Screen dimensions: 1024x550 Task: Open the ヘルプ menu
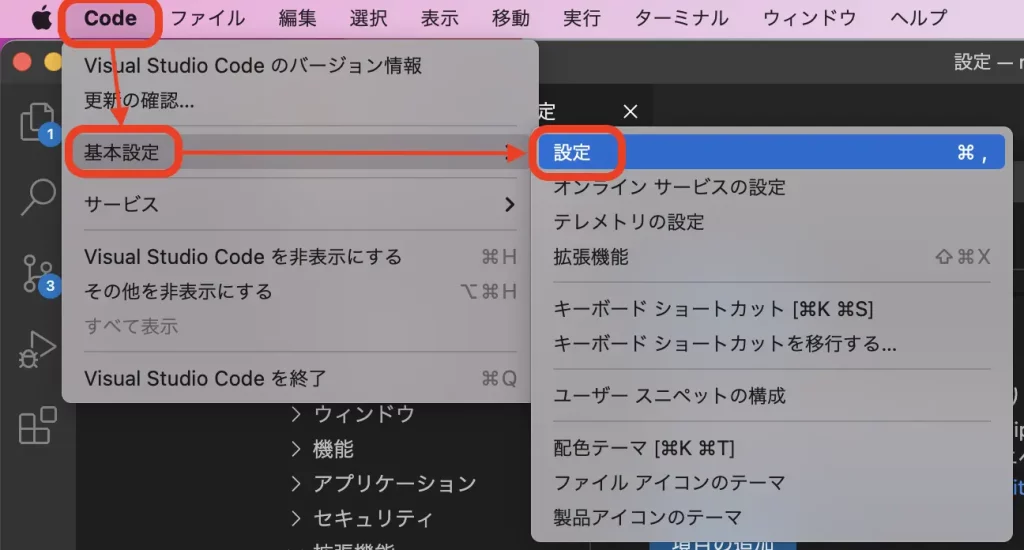(x=919, y=18)
